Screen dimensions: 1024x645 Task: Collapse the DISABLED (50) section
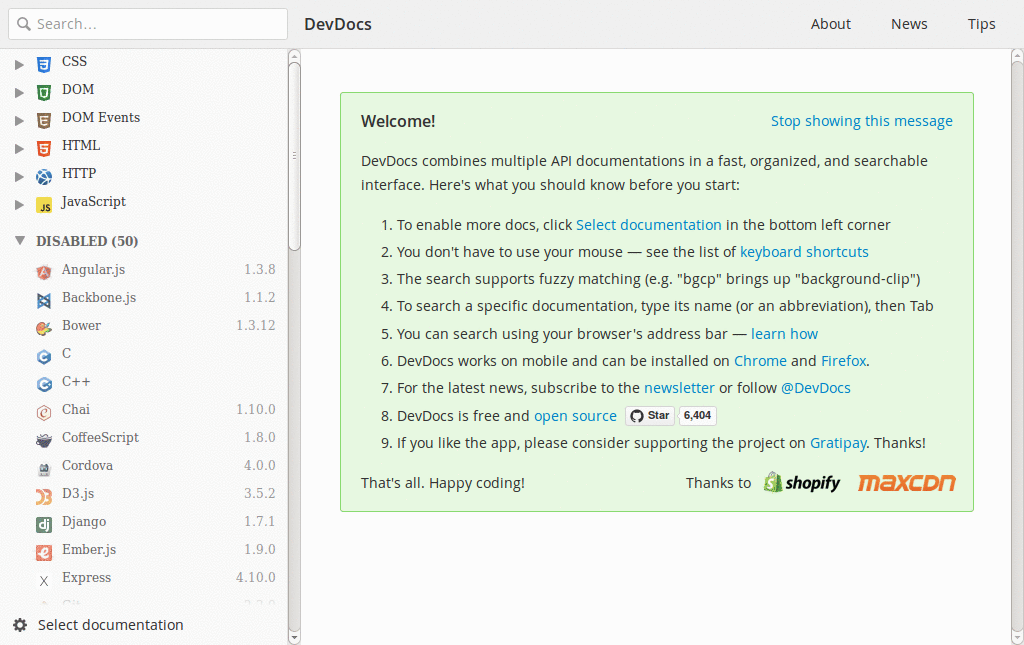[x=20, y=241]
